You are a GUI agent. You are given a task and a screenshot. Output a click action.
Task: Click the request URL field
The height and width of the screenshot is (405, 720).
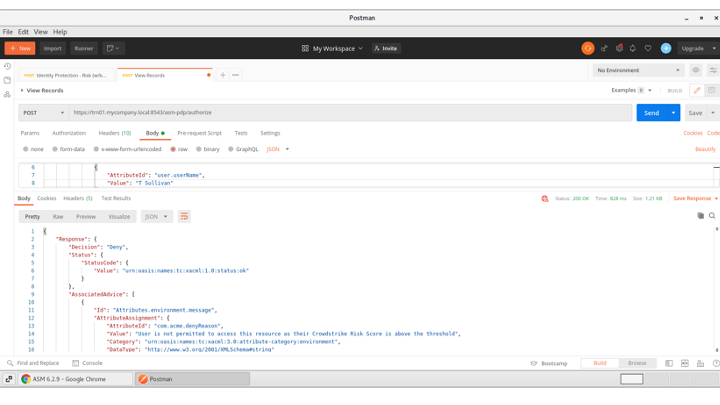click(350, 113)
